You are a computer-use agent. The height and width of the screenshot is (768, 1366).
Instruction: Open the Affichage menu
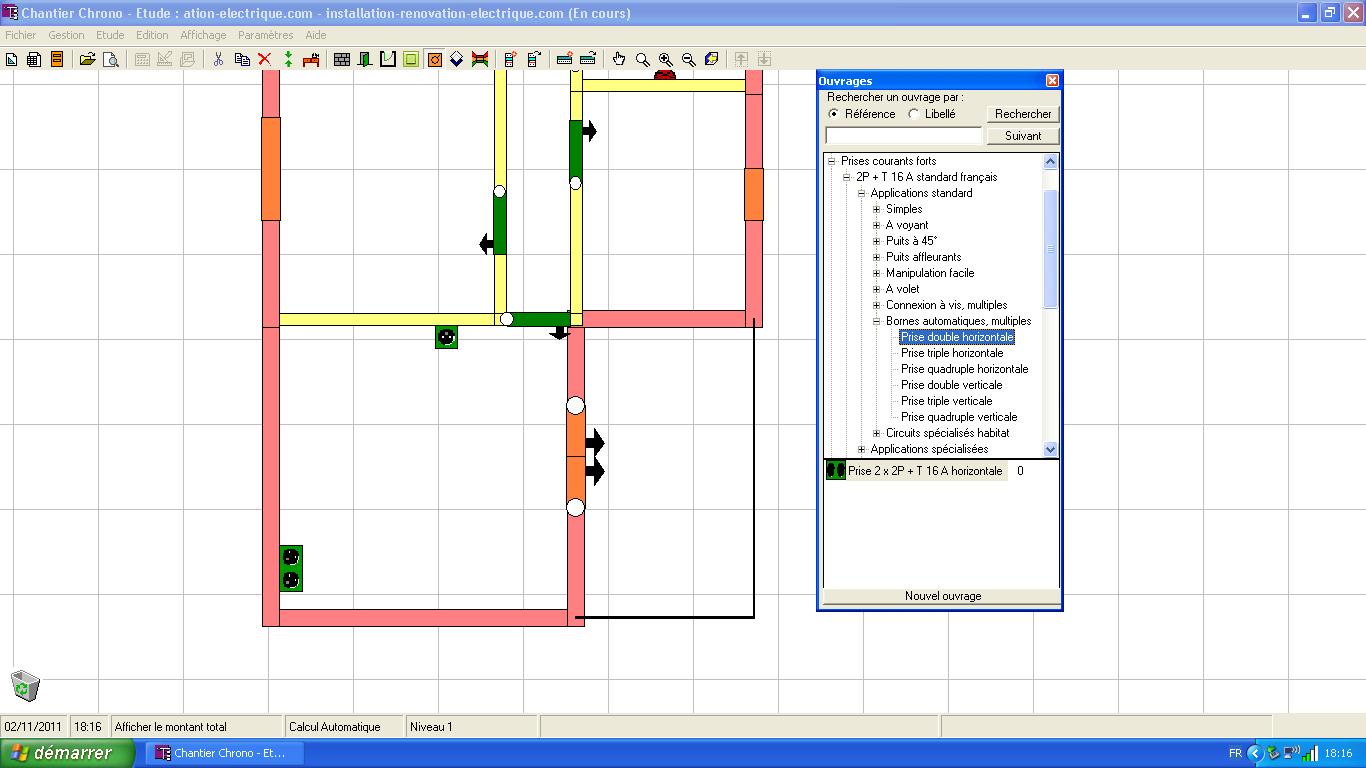point(203,35)
